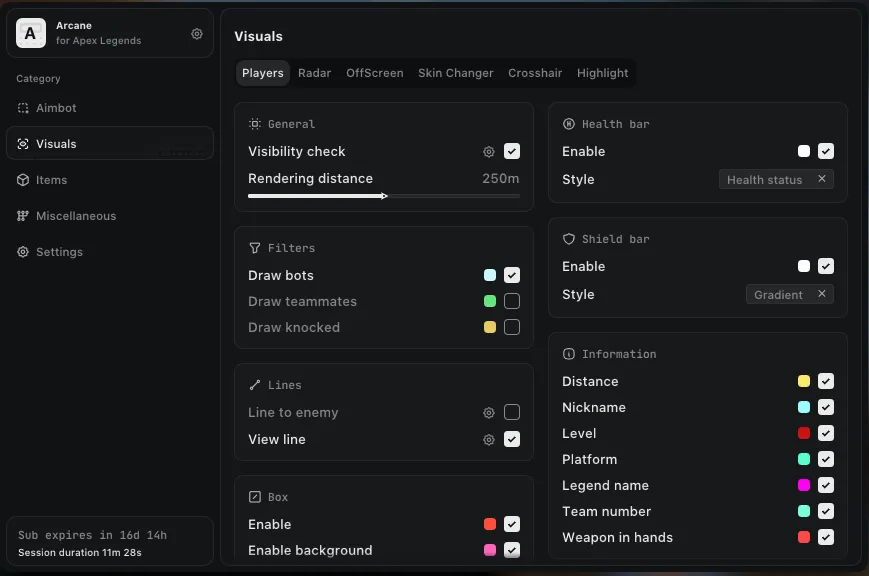Image resolution: width=869 pixels, height=576 pixels.
Task: Disable the Shield bar Enable checkbox
Action: (826, 266)
